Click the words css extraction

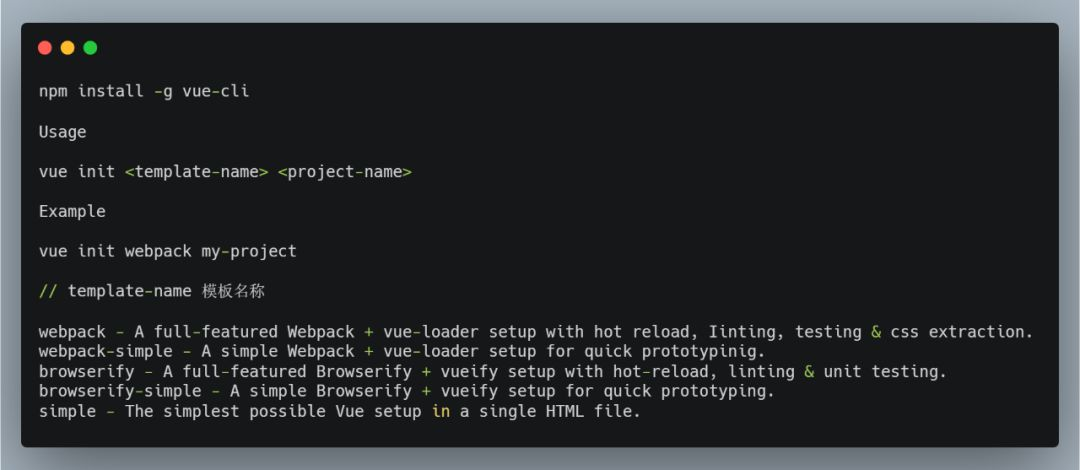coord(962,332)
